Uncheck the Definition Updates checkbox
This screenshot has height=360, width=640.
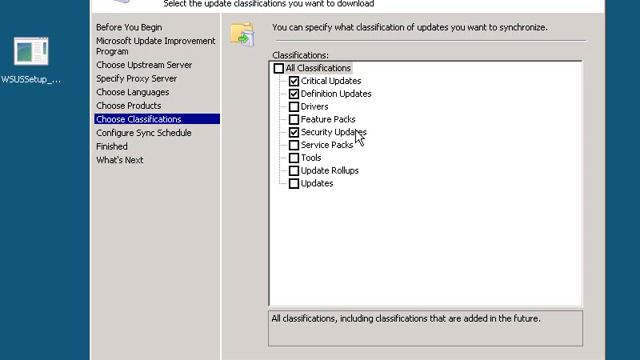point(294,94)
